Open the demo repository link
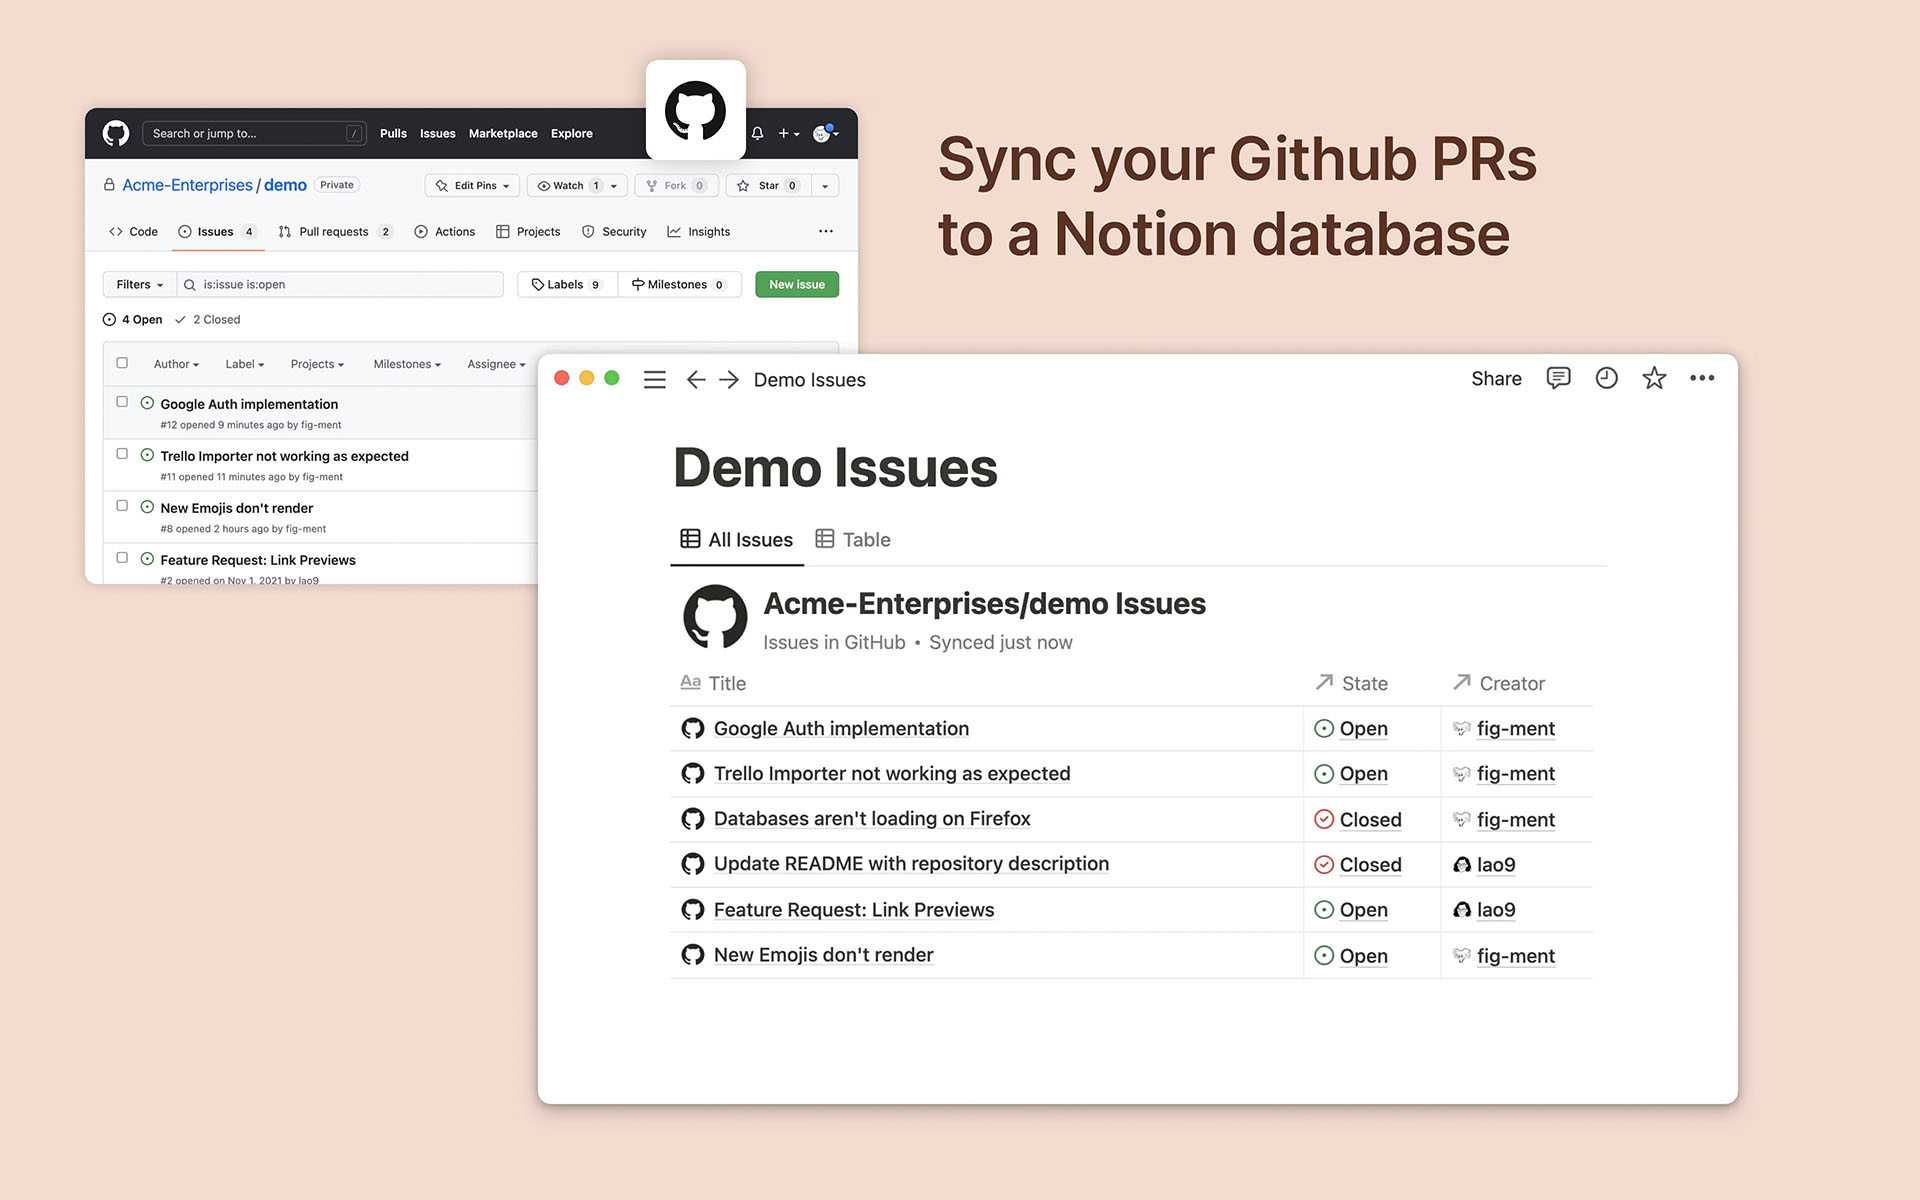 click(285, 185)
